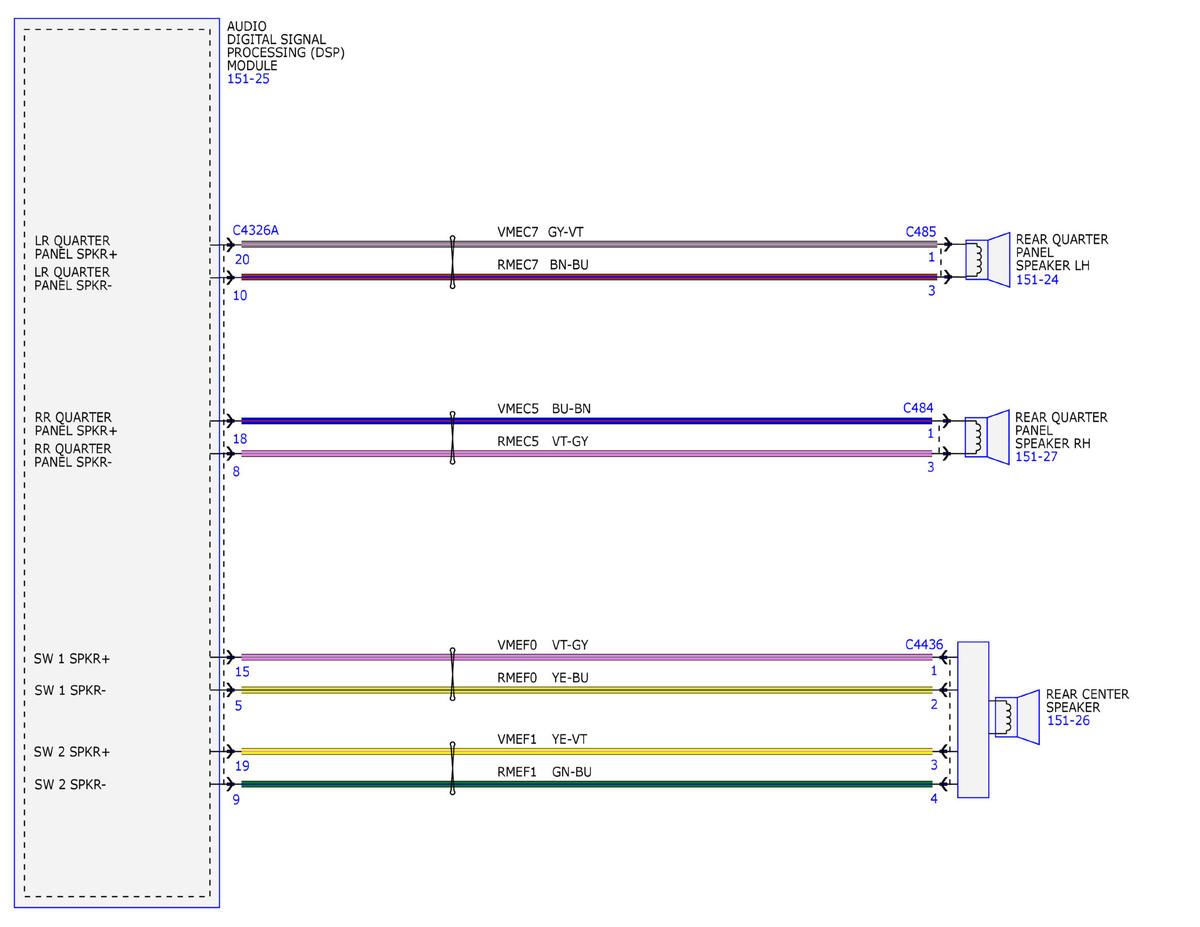
Task: Select the yellow VMEF1 YE-VT wire
Action: click(x=587, y=751)
